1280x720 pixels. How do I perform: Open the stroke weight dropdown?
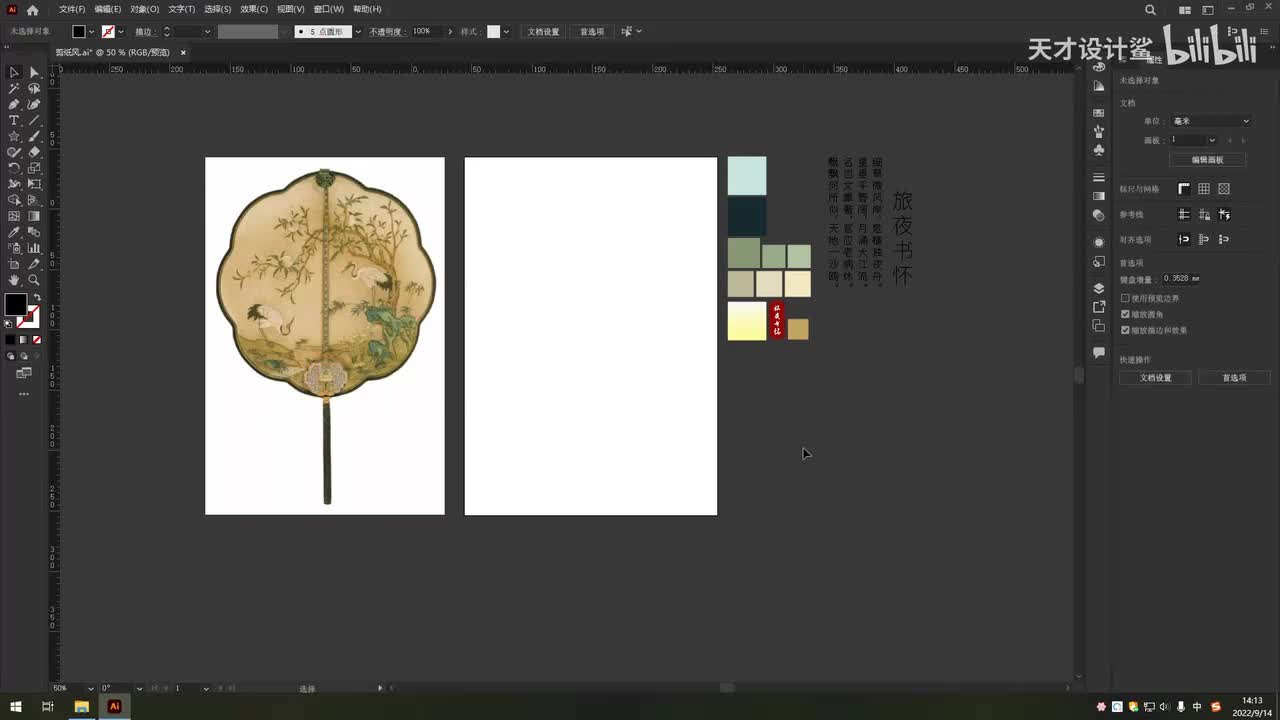[x=207, y=32]
